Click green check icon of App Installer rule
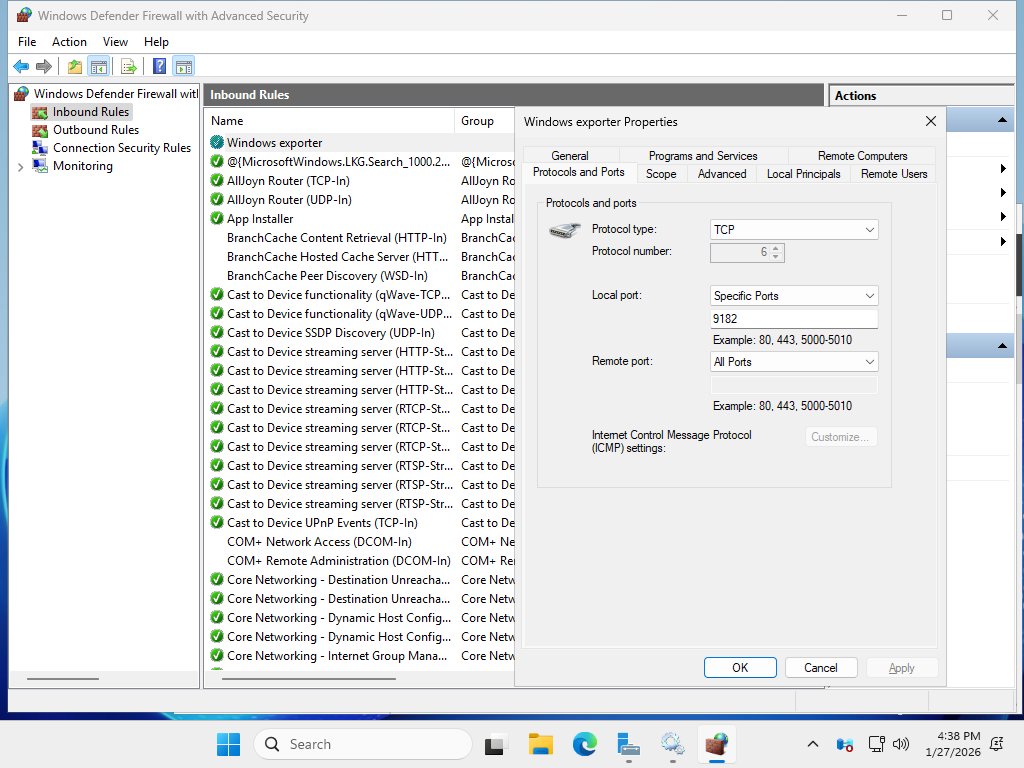1024x768 pixels. point(217,219)
